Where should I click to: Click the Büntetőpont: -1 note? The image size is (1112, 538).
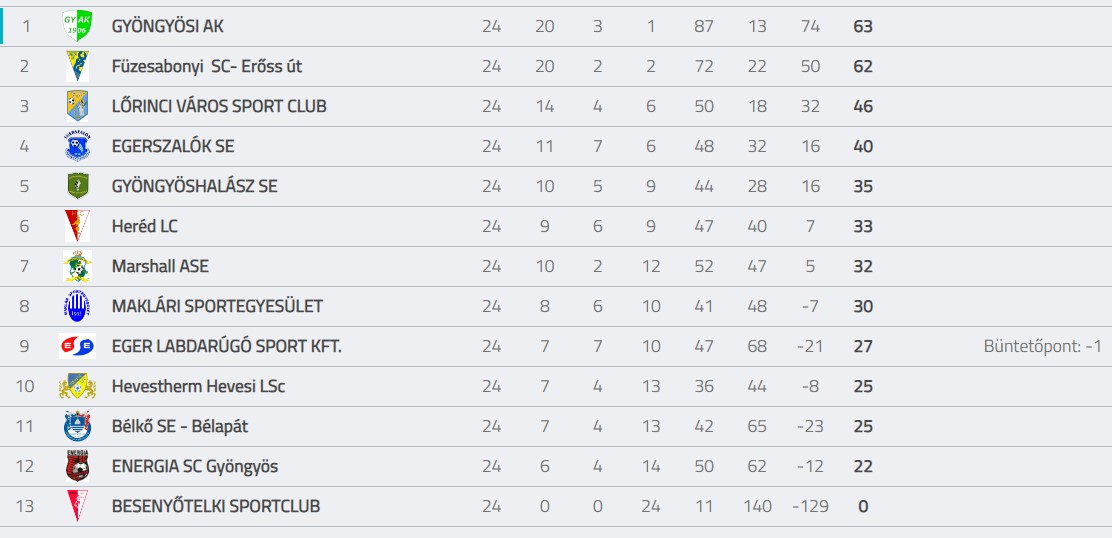coord(1042,347)
